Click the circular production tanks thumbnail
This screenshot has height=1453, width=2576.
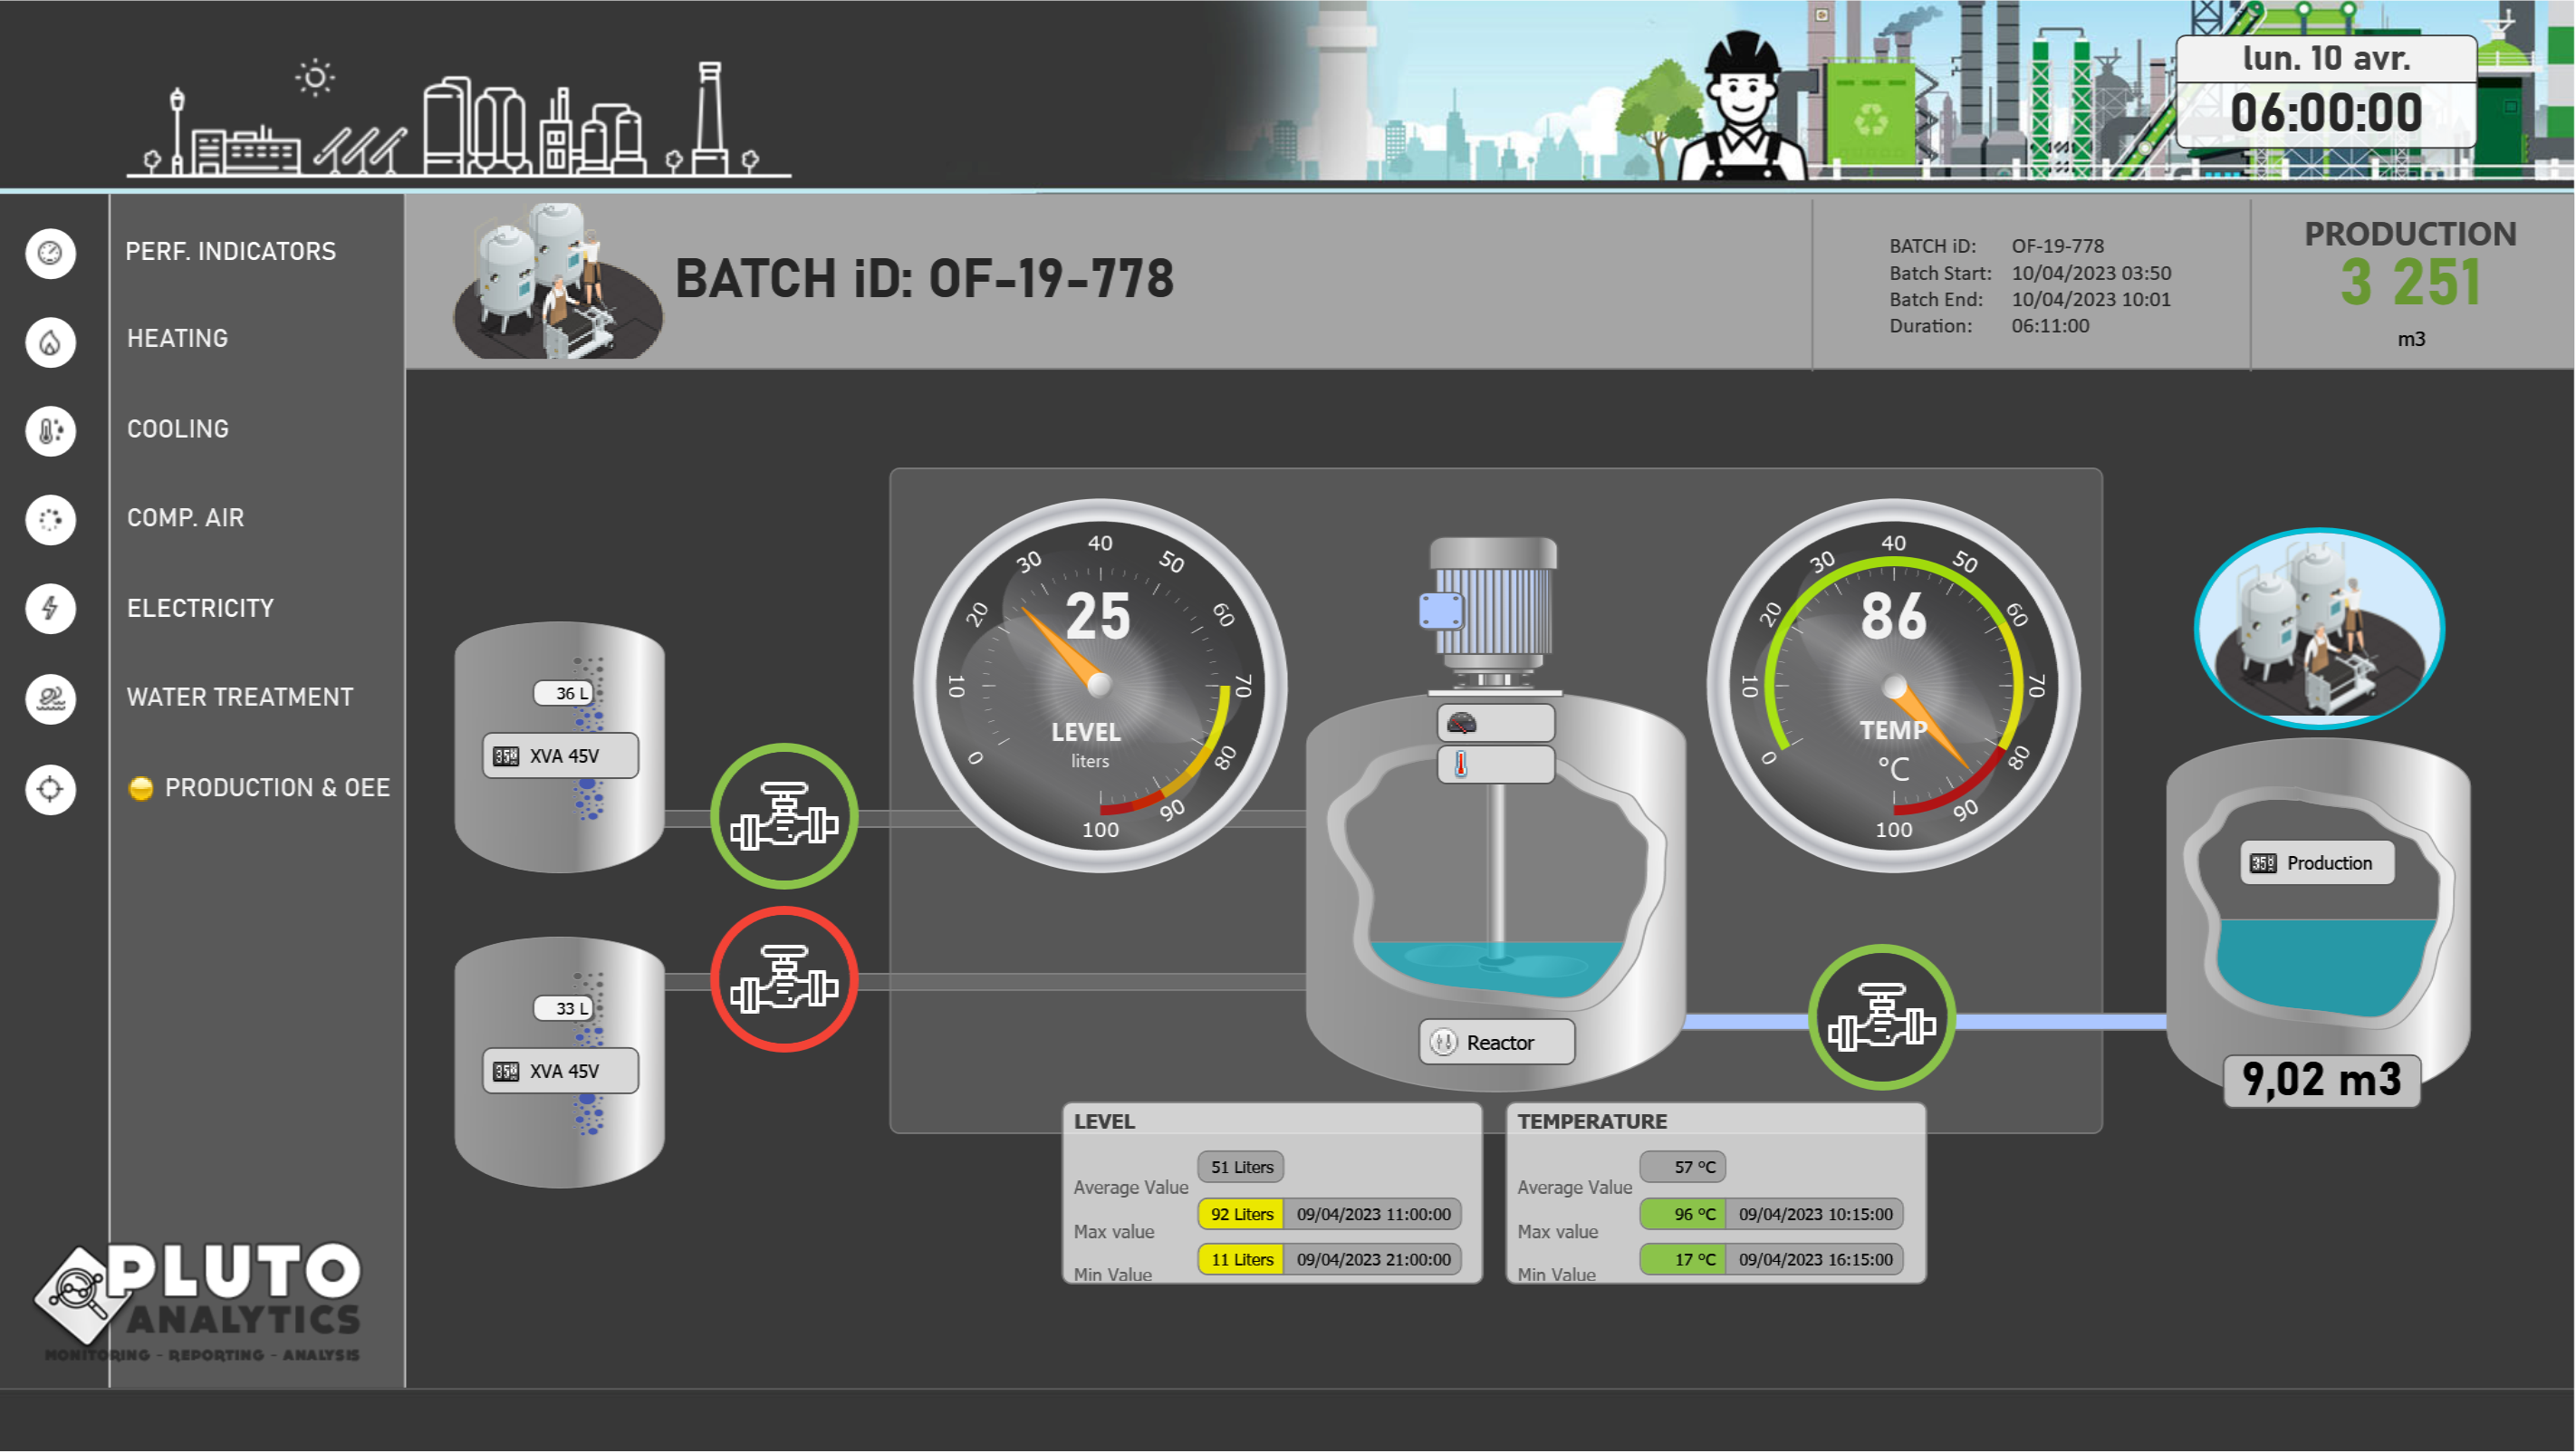click(x=2319, y=627)
